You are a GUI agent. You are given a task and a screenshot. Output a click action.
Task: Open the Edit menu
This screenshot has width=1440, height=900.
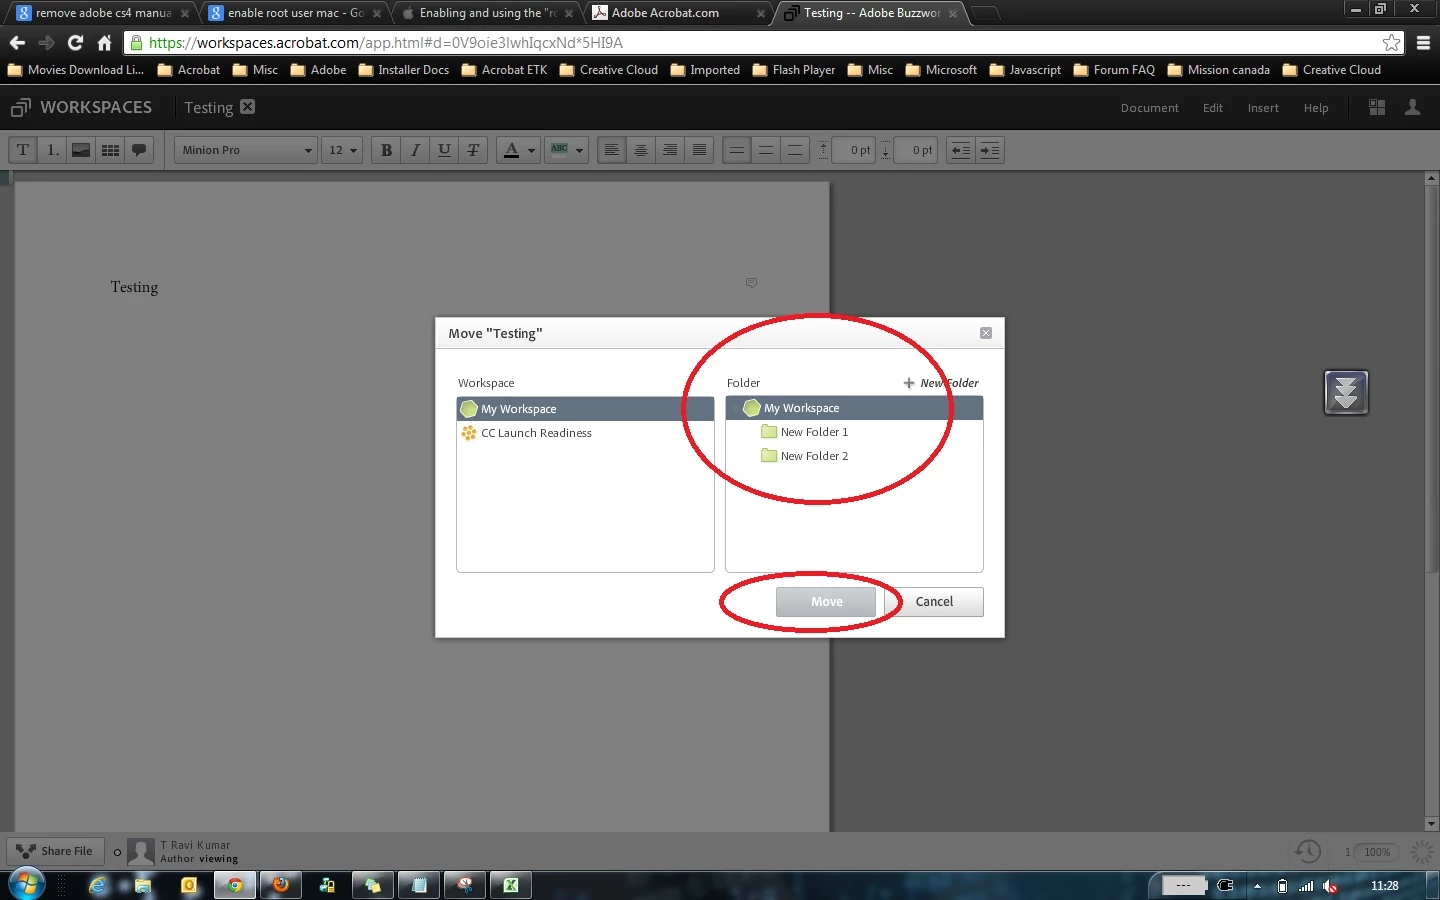1213,108
